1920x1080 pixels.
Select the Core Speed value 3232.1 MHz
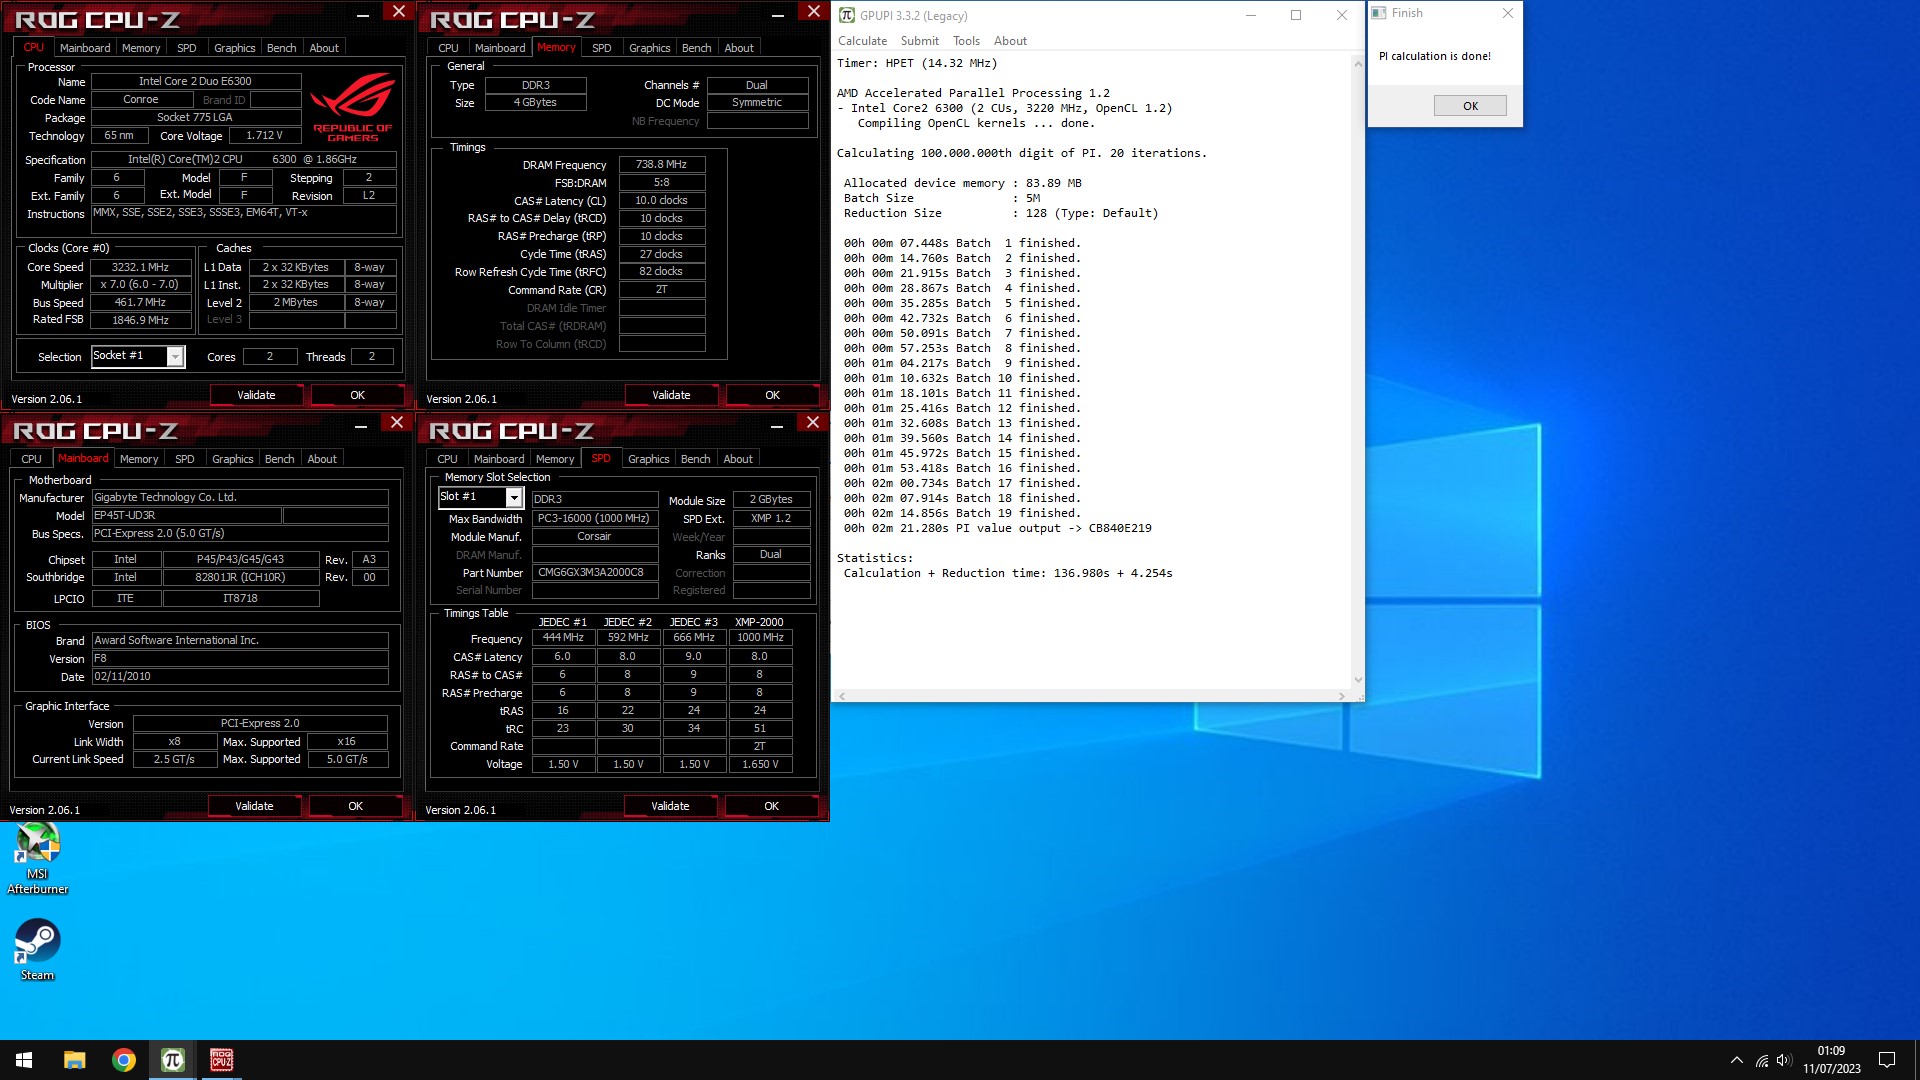tap(141, 267)
